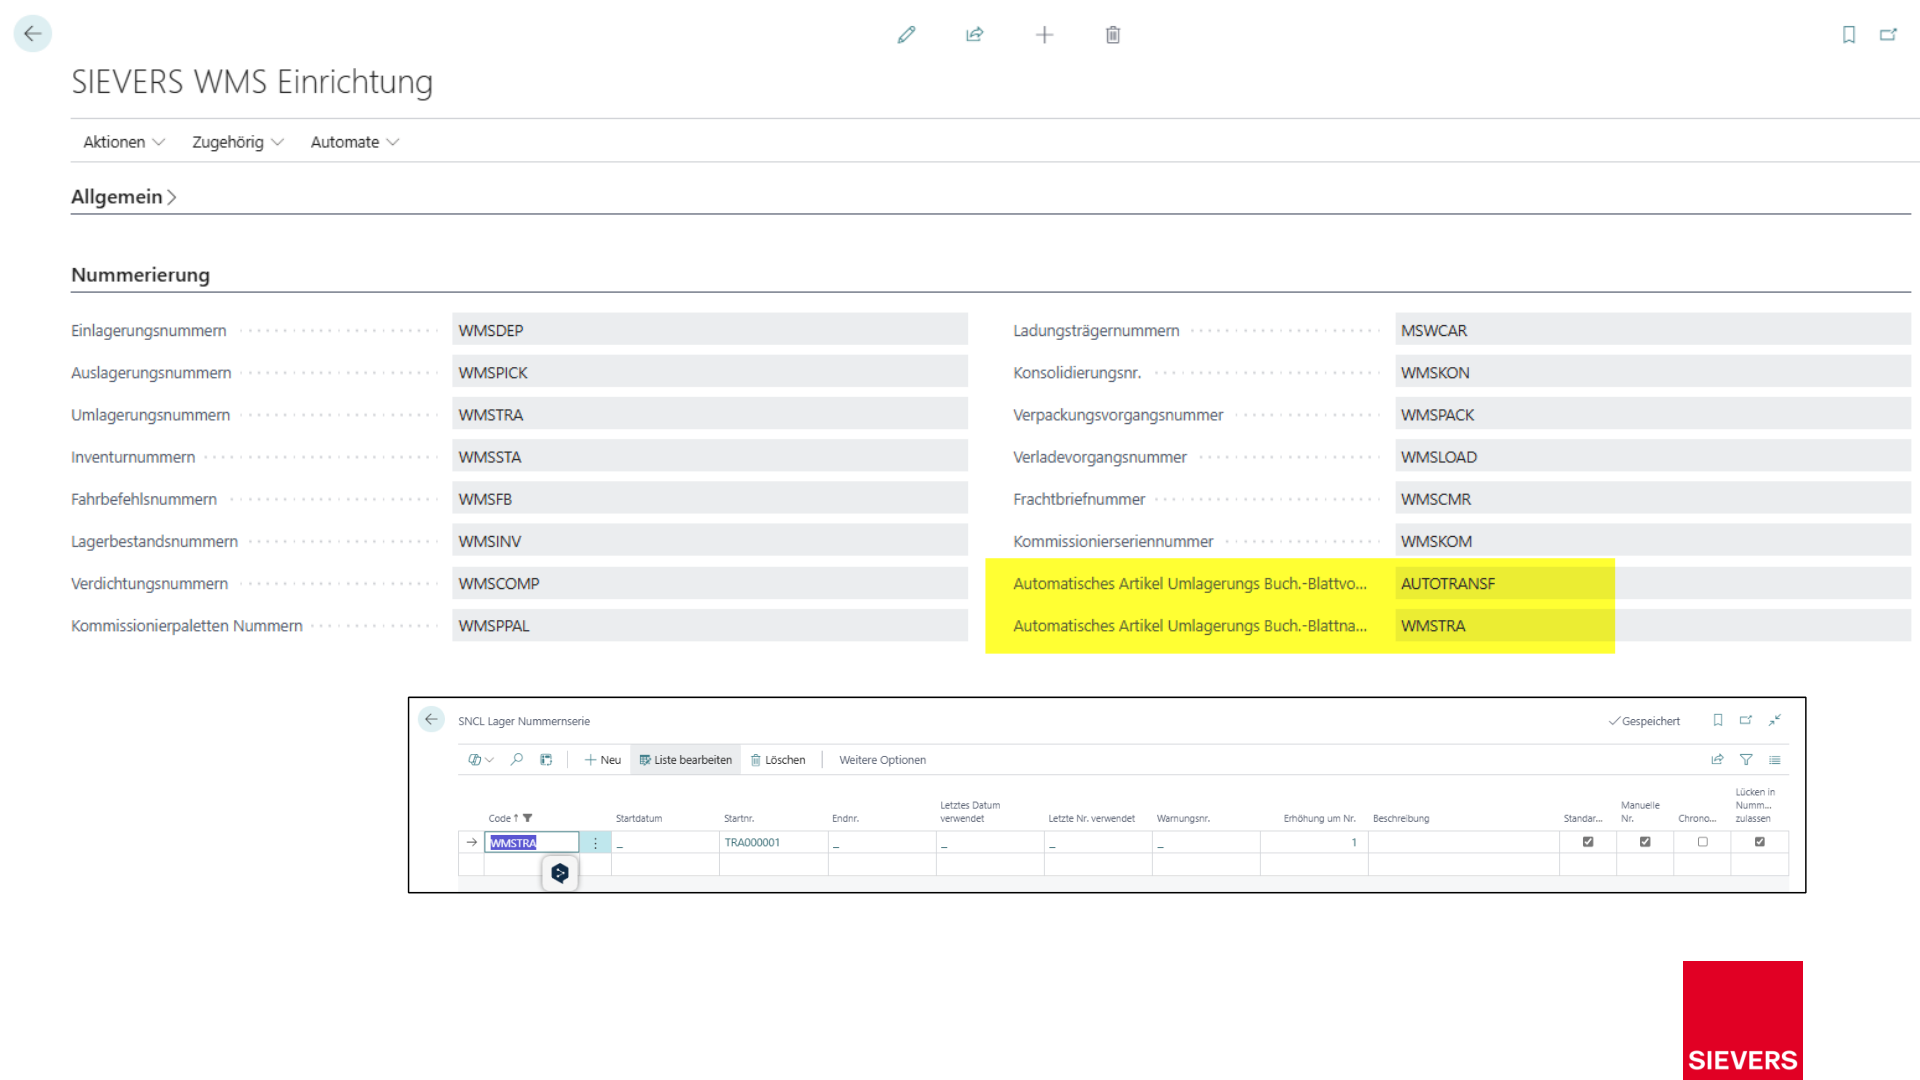1920x1080 pixels.
Task: Click the Ladungsträgernummern field MSWCAR
Action: coord(1652,330)
